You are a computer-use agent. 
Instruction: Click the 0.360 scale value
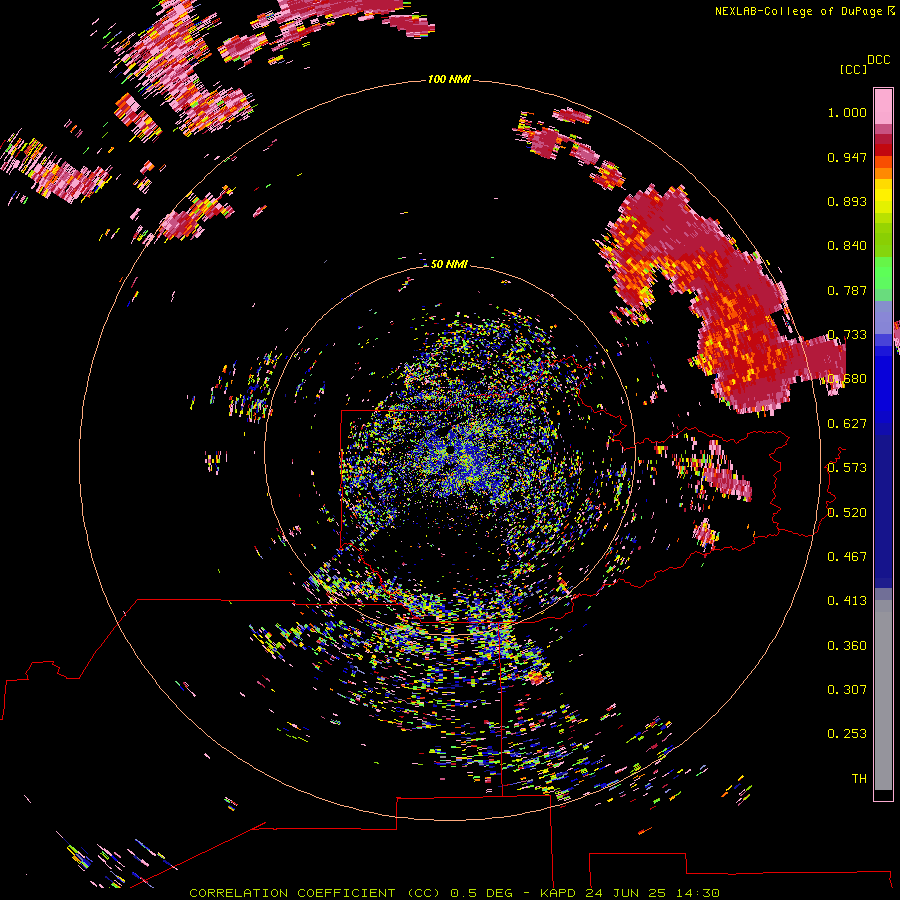[x=847, y=646]
